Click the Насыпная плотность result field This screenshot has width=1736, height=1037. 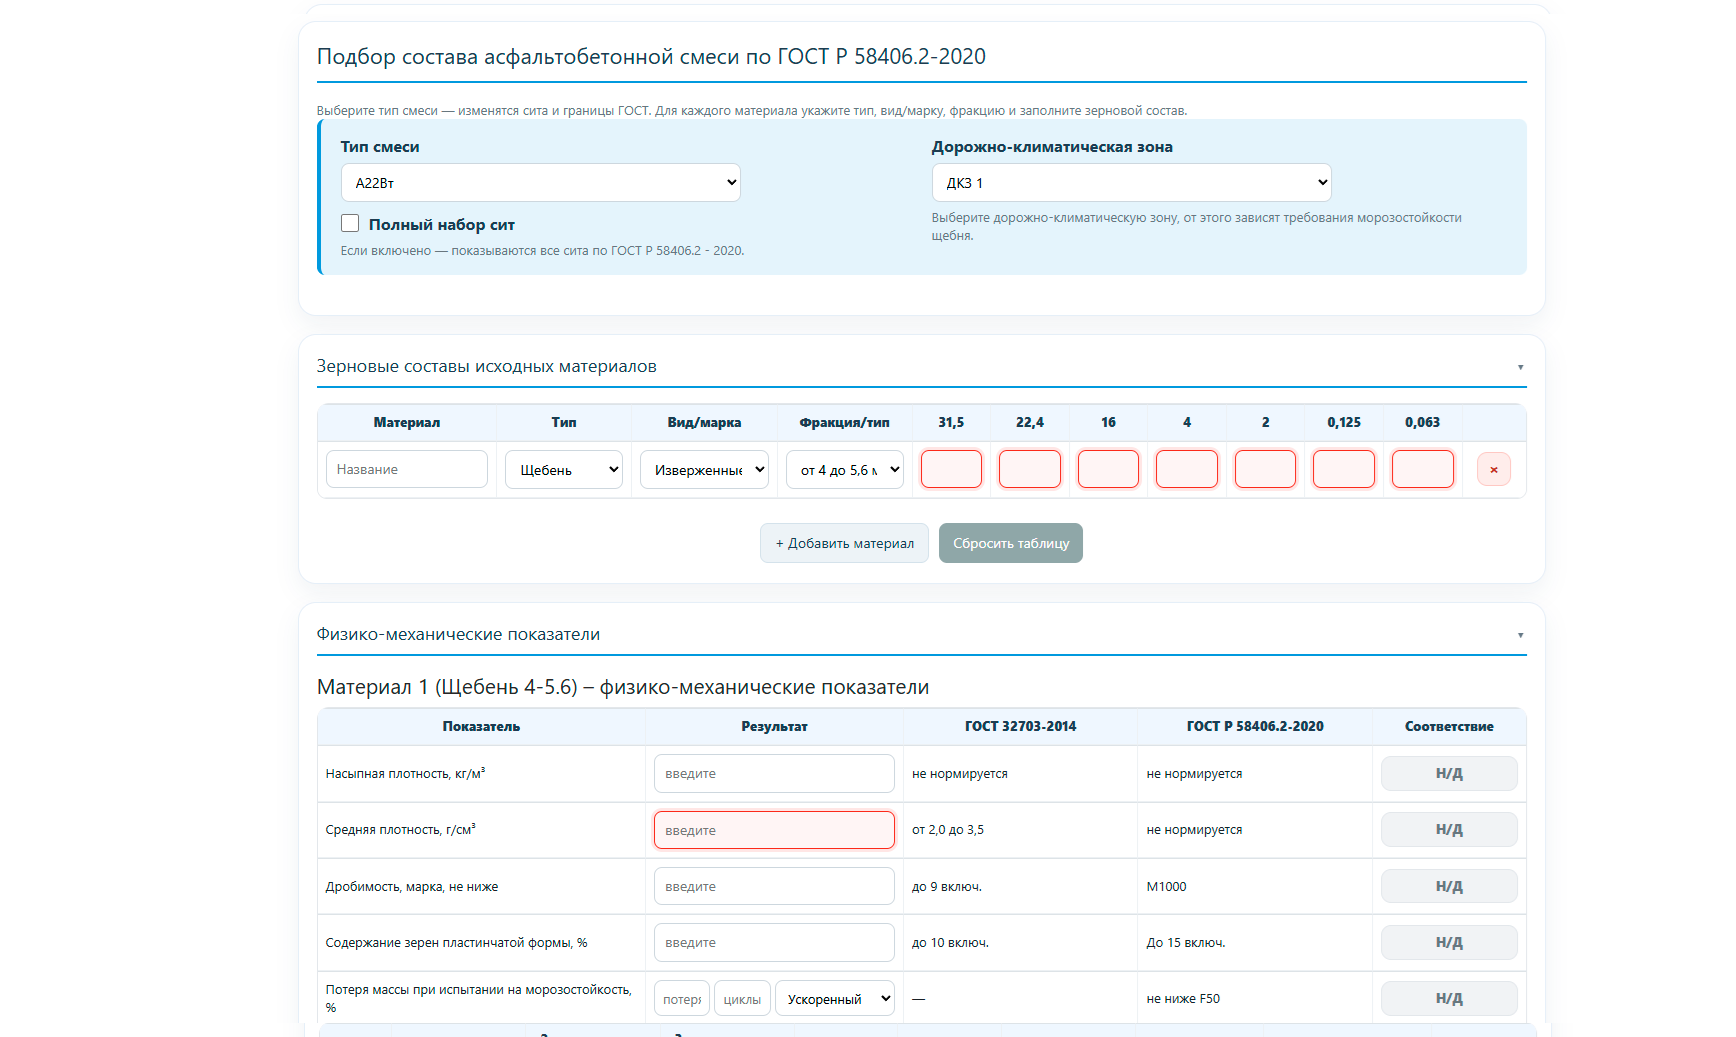pos(774,774)
